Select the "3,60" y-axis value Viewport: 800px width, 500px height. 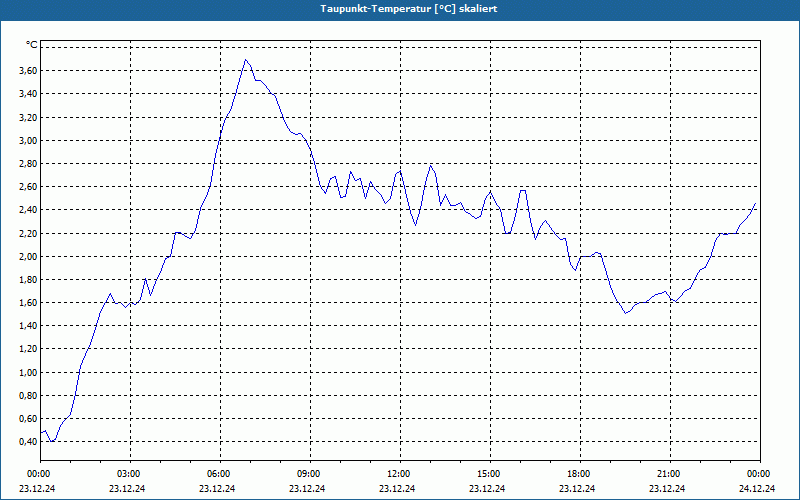coord(28,70)
